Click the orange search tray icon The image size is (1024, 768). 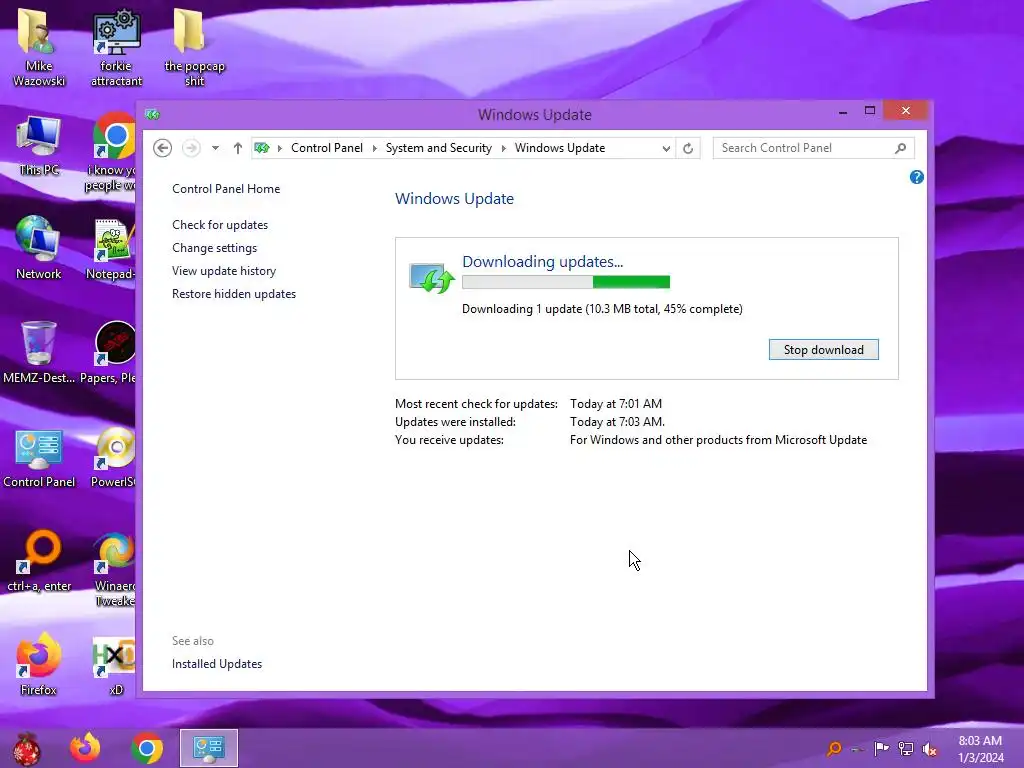tap(833, 748)
